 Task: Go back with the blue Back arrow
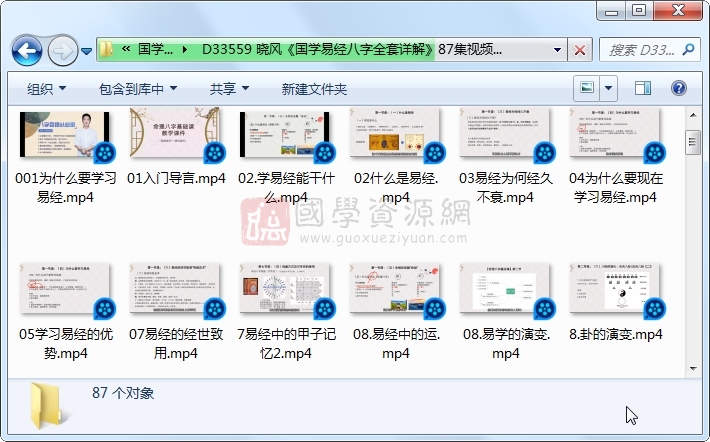tap(27, 50)
